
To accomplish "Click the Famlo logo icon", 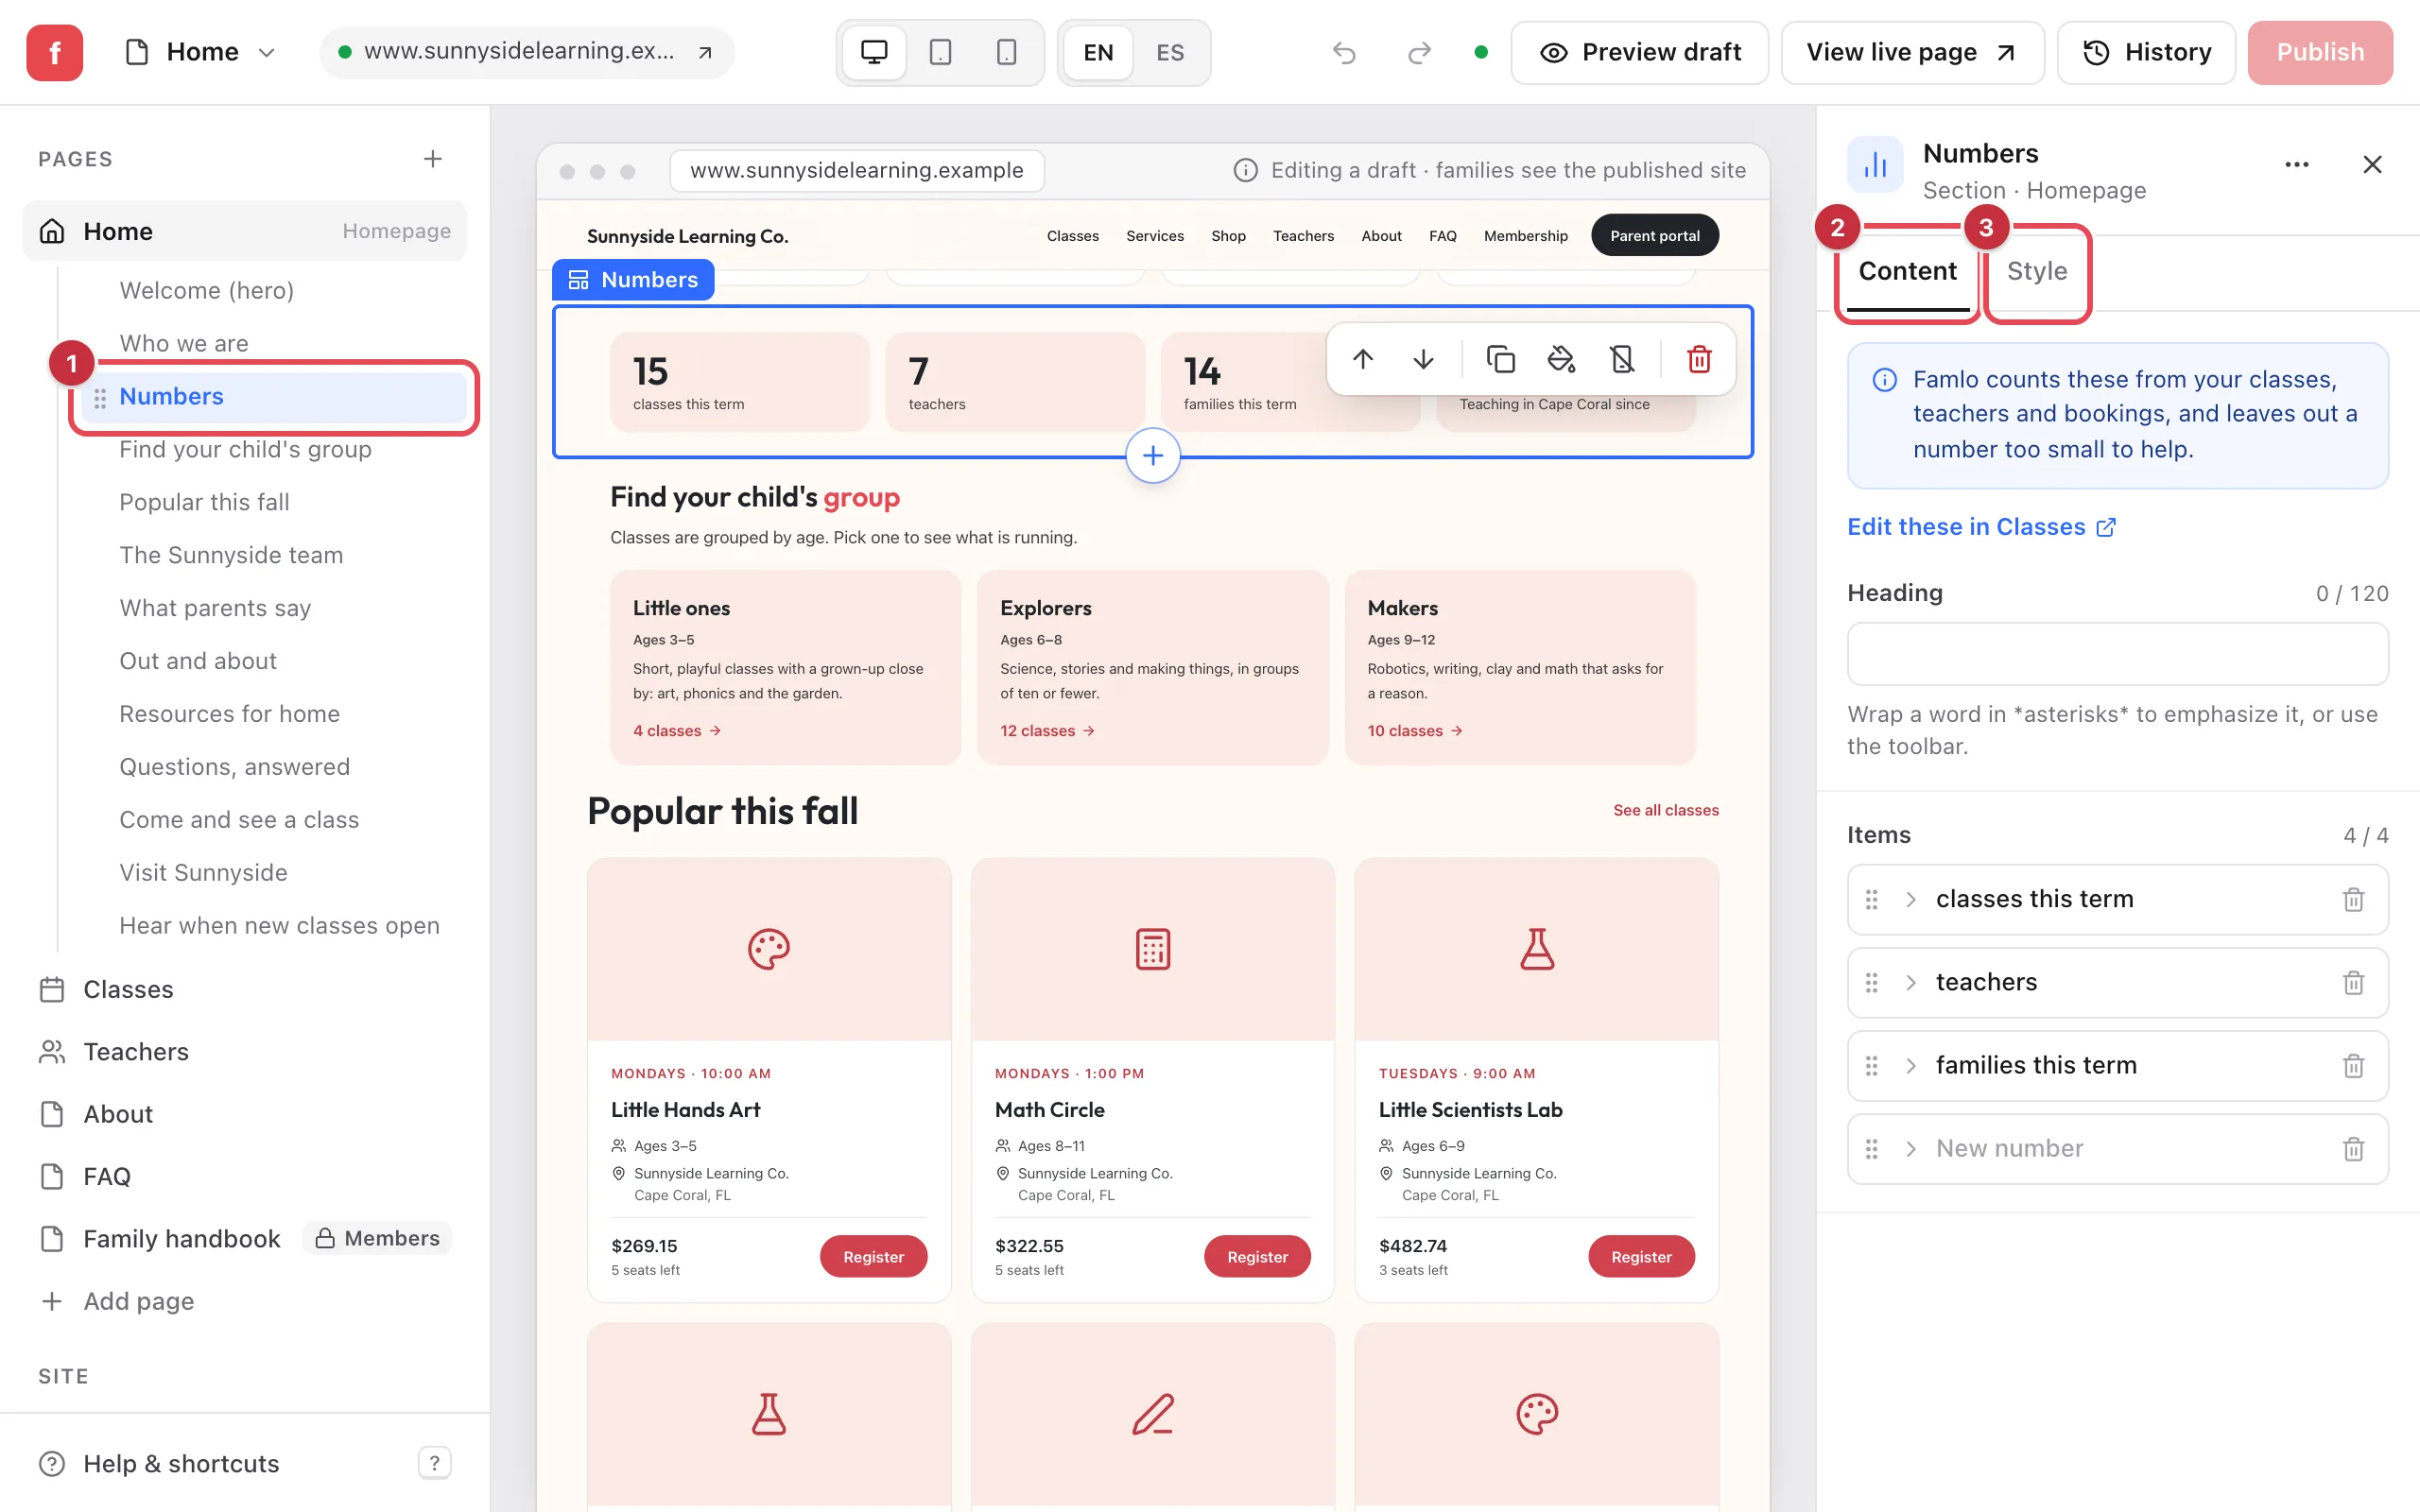I will click(x=55, y=52).
